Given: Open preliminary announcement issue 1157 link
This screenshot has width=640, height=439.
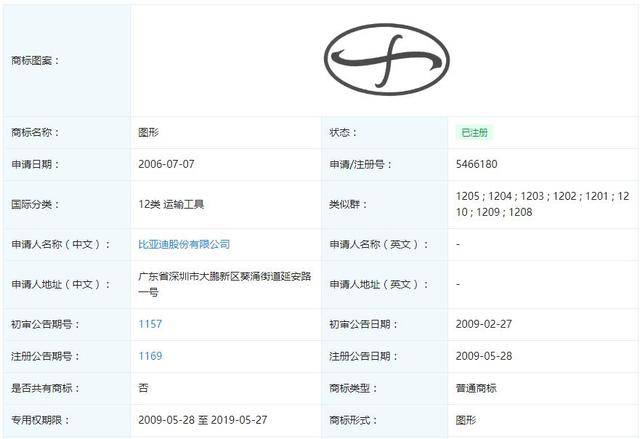Looking at the screenshot, I should pyautogui.click(x=150, y=324).
